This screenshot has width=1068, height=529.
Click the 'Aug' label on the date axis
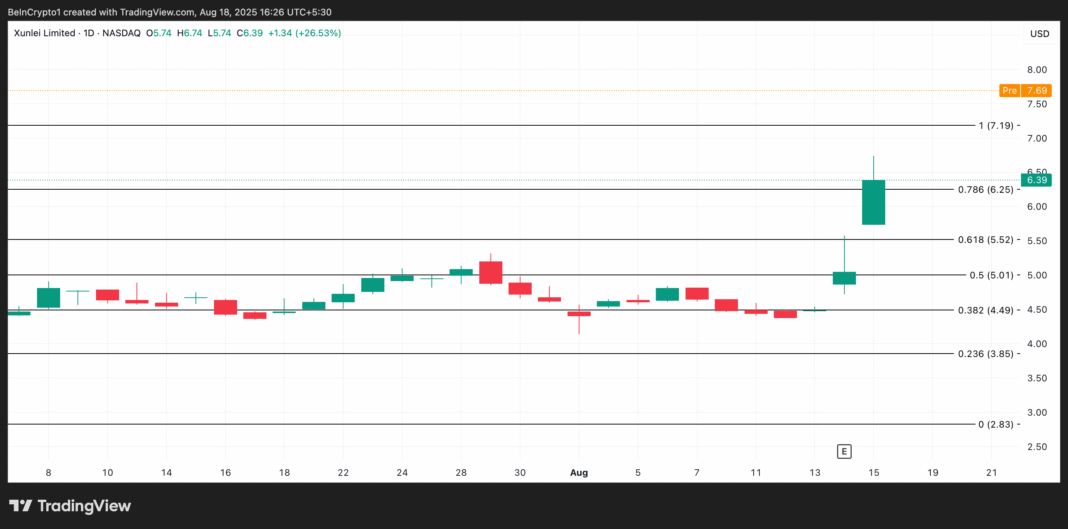click(578, 472)
